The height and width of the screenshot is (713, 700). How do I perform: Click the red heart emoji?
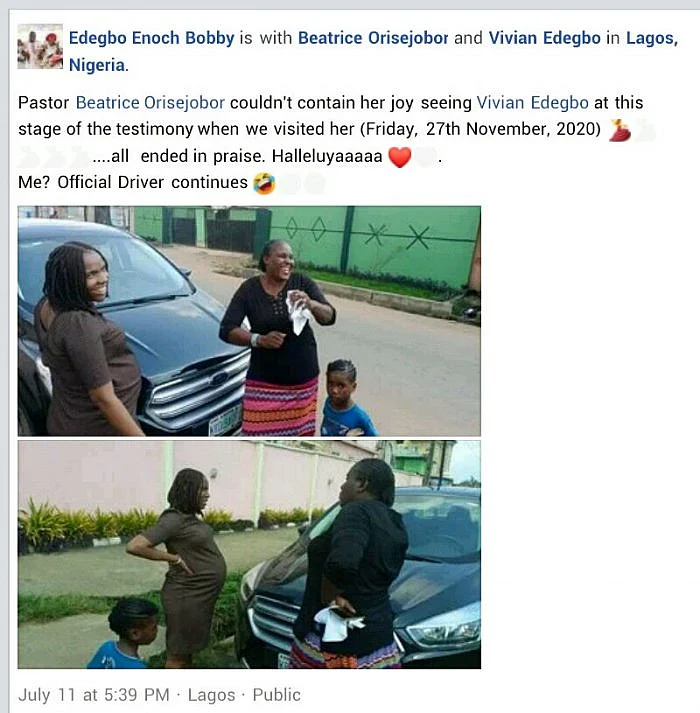coord(400,157)
